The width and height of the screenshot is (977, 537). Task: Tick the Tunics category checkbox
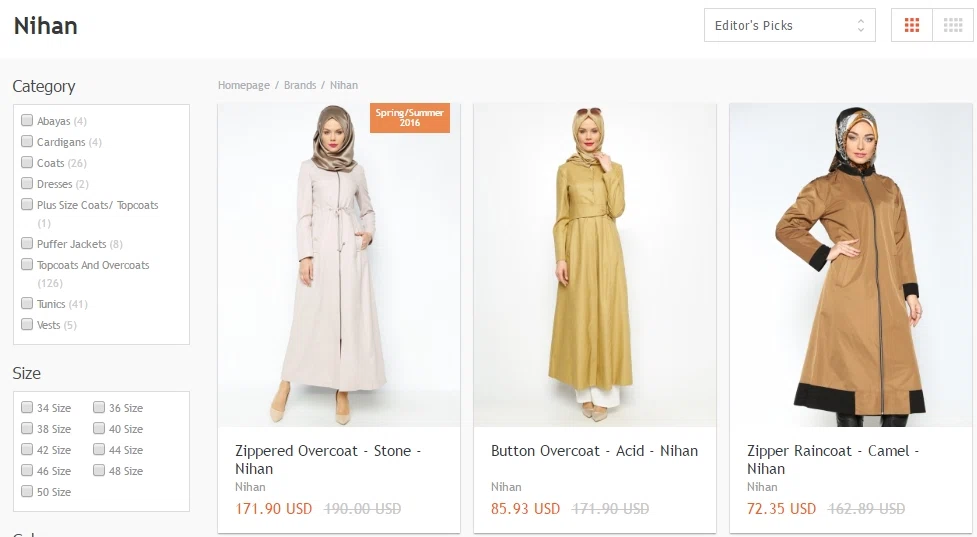click(27, 303)
